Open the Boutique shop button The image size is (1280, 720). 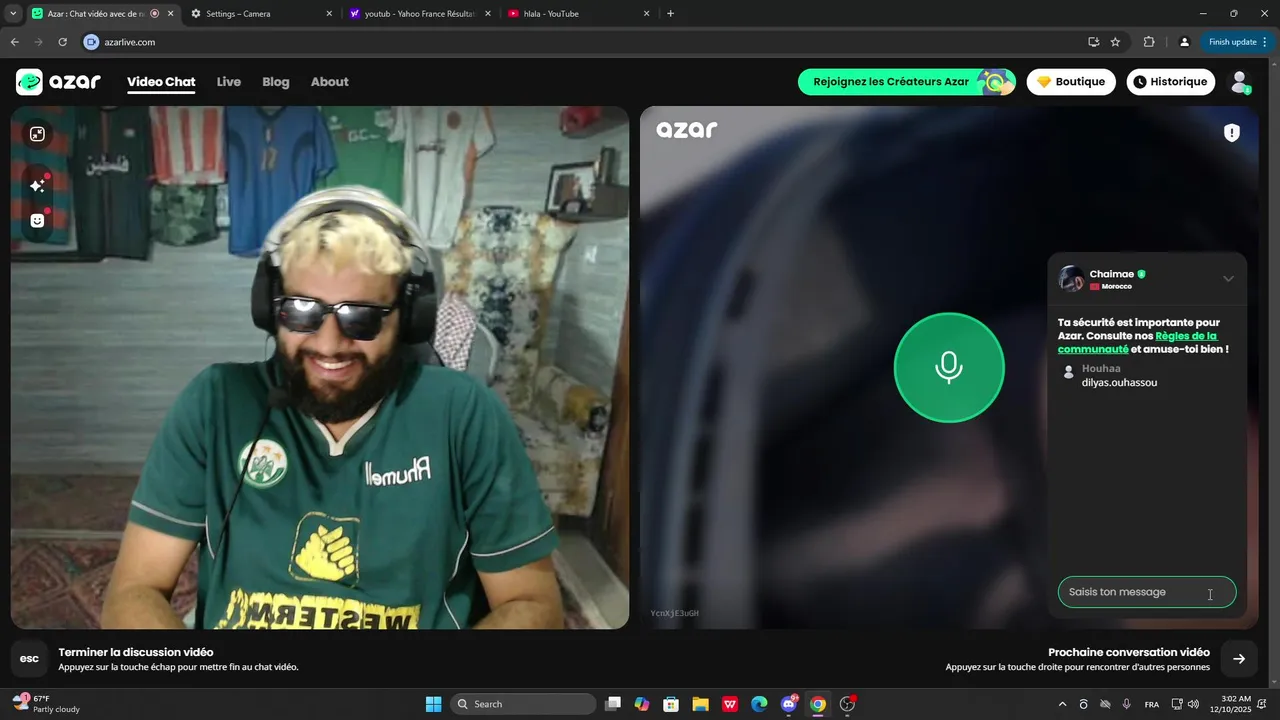[x=1071, y=82]
